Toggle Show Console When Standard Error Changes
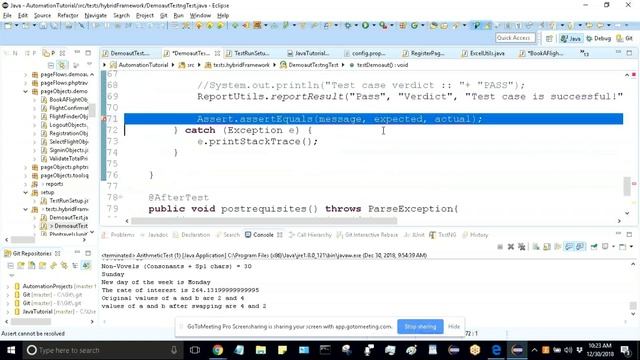640x360 pixels. click(x=580, y=247)
